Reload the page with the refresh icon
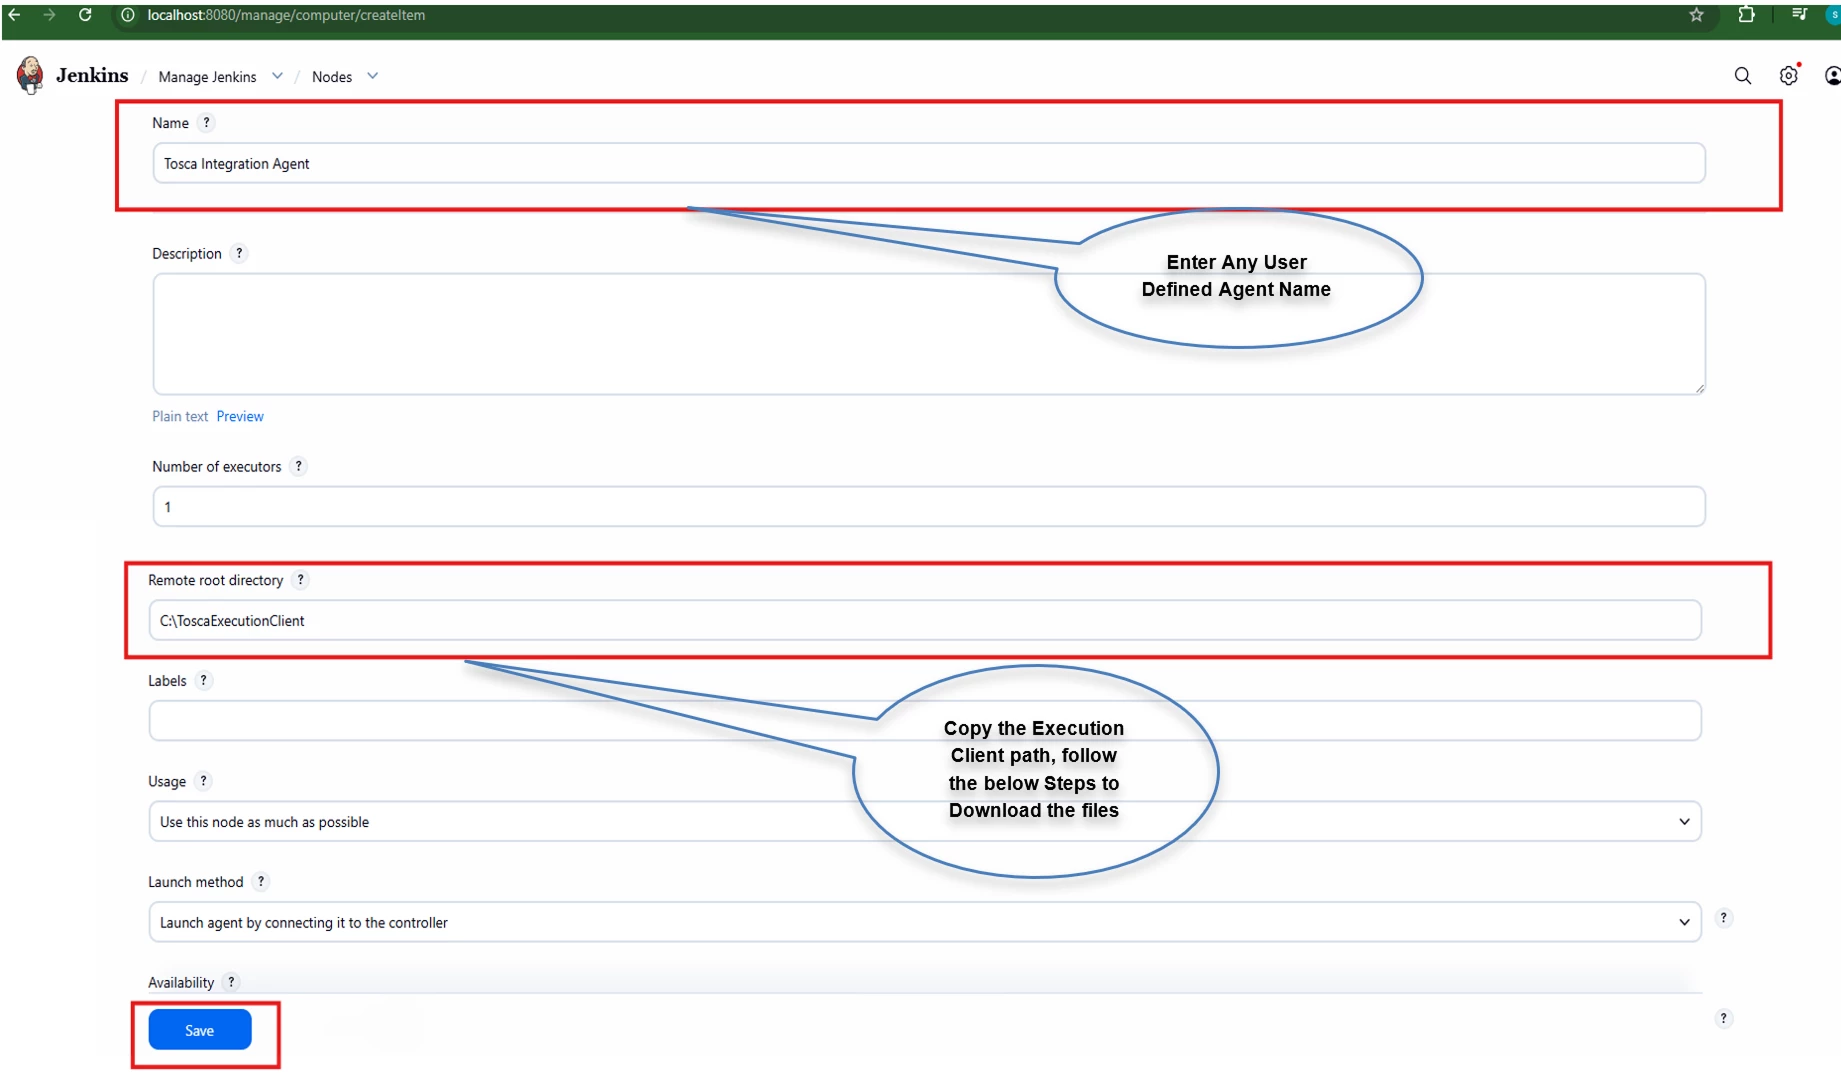This screenshot has width=1841, height=1090. (85, 15)
